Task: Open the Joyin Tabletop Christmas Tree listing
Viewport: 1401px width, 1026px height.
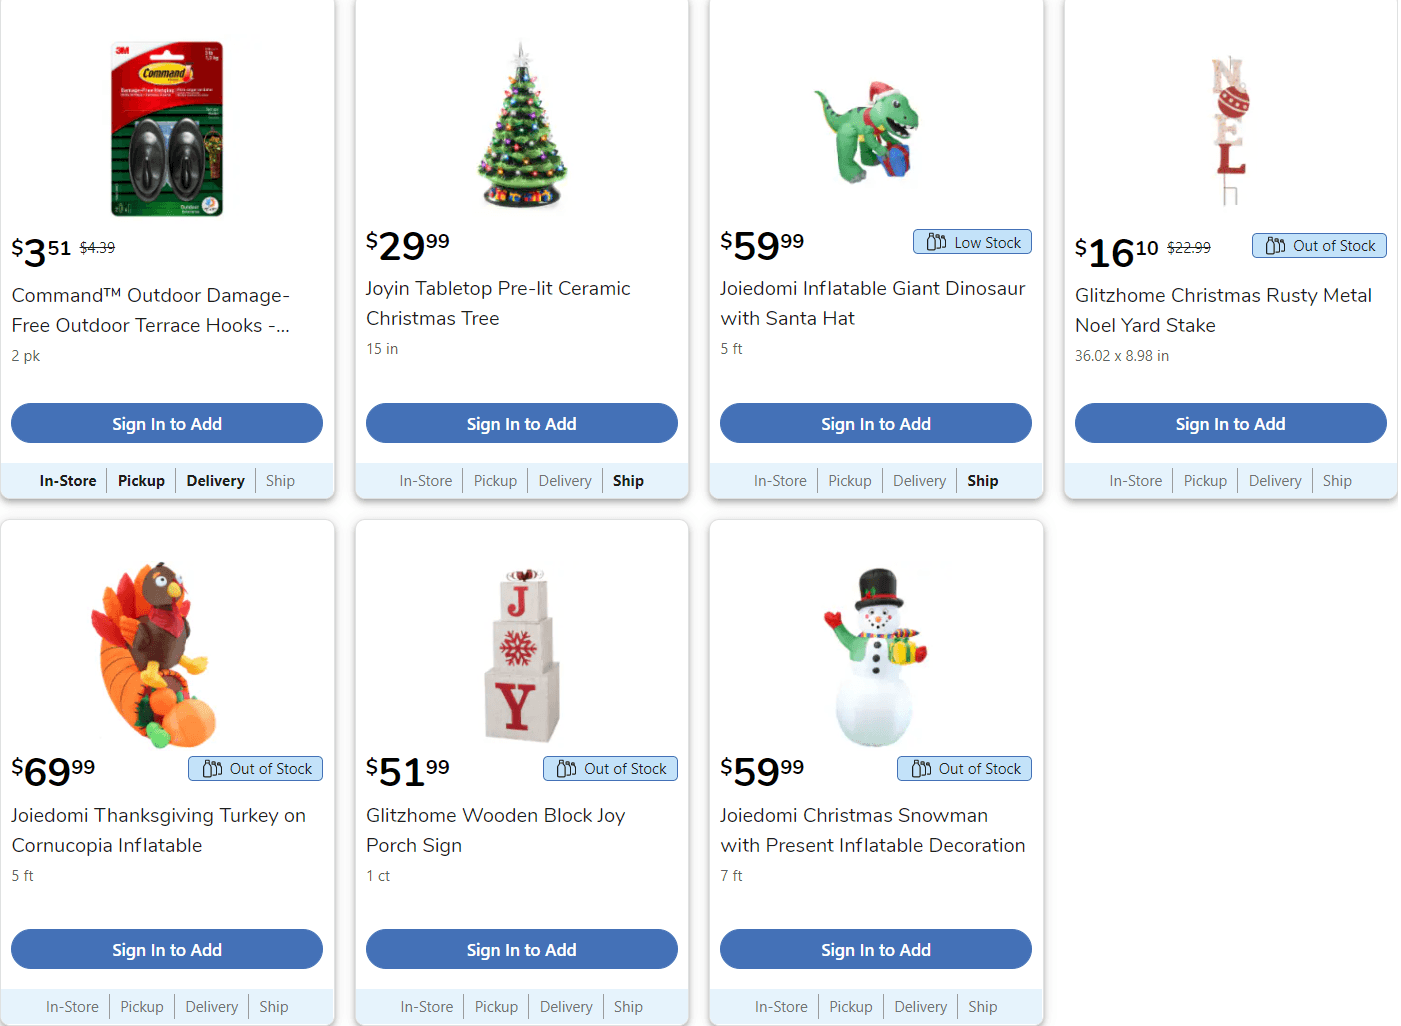Action: (x=498, y=303)
